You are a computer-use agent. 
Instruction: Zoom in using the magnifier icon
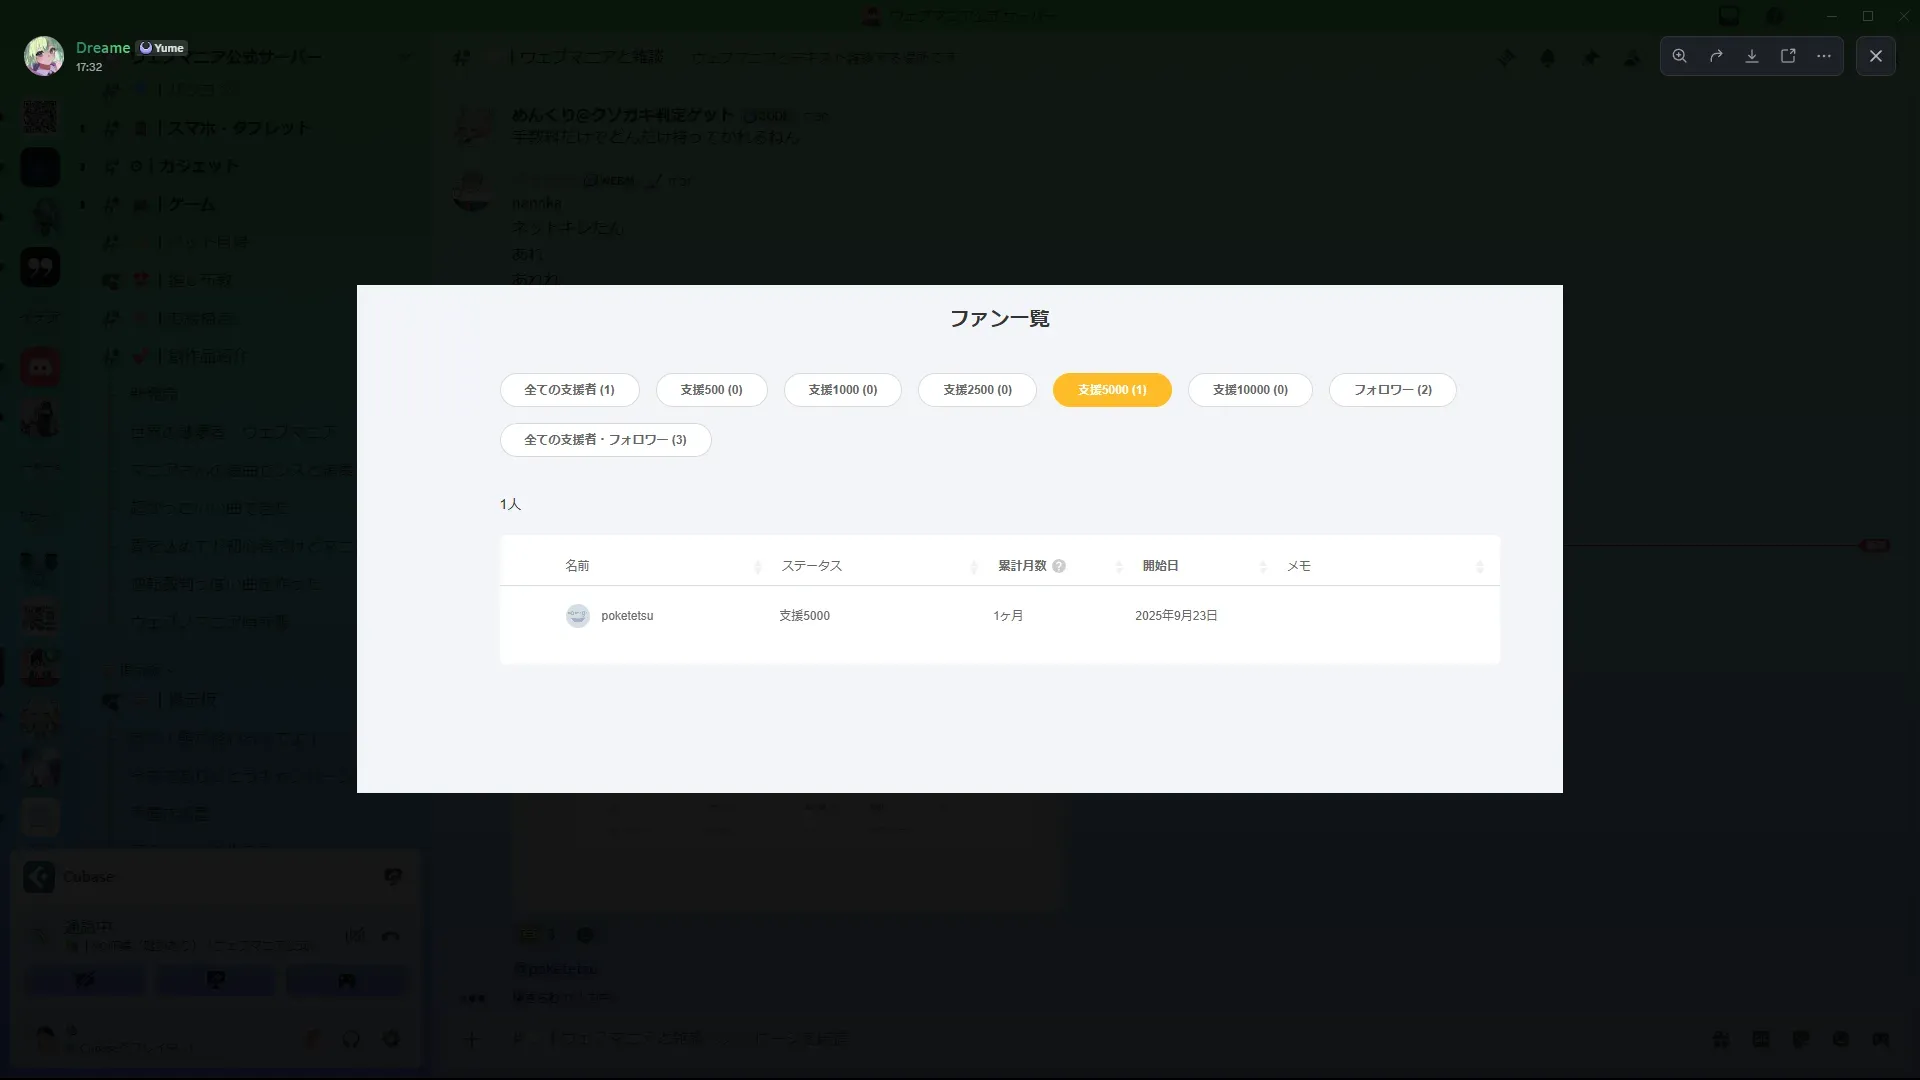click(x=1680, y=56)
